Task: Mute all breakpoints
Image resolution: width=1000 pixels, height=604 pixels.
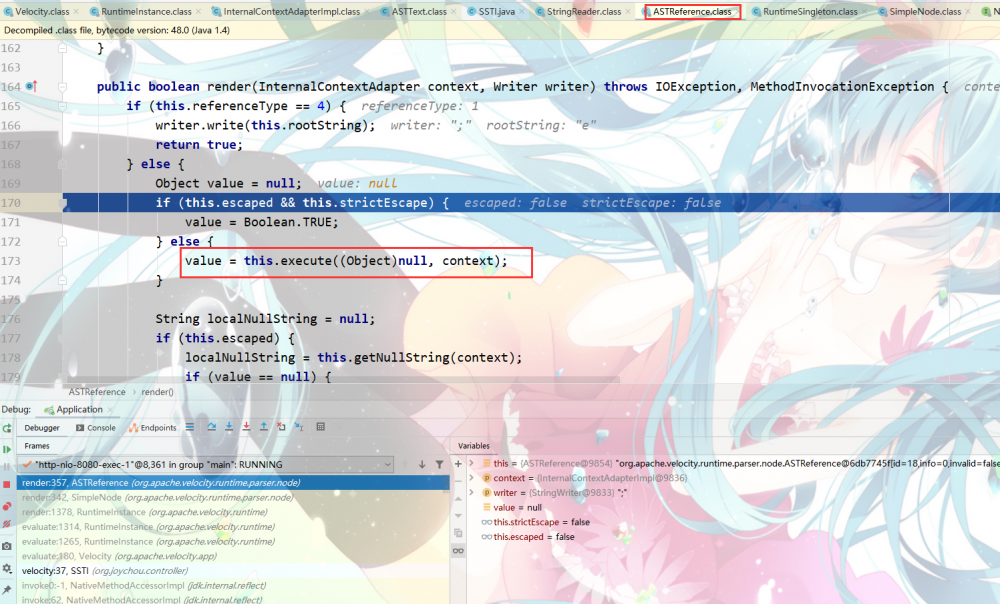Action: tap(7, 524)
